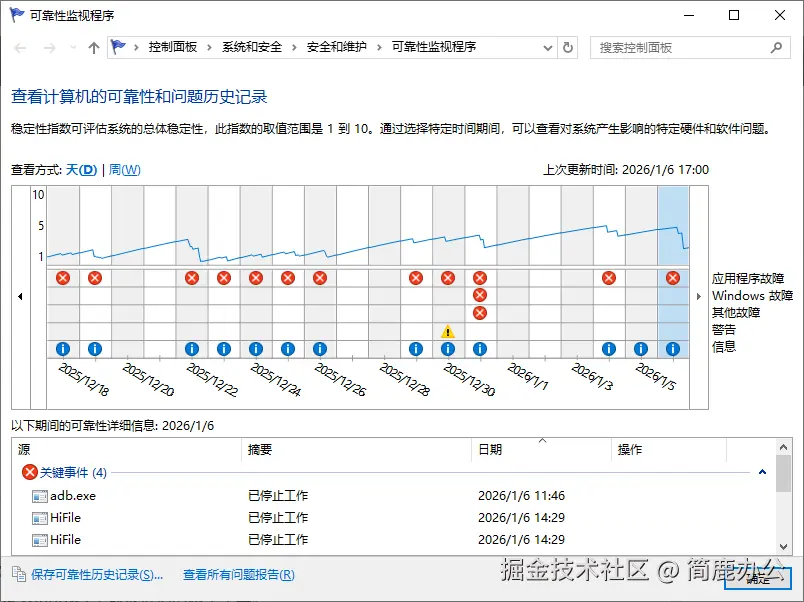The height and width of the screenshot is (602, 804).
Task: Click the magnifier search icon
Action: (776, 48)
